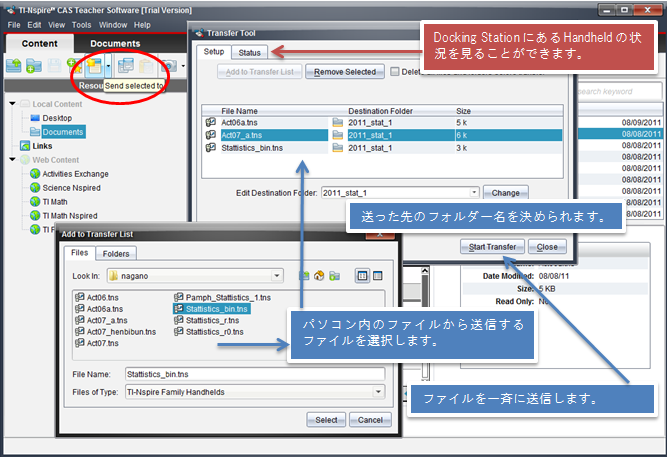Select Links in the Resources tree

tap(42, 146)
